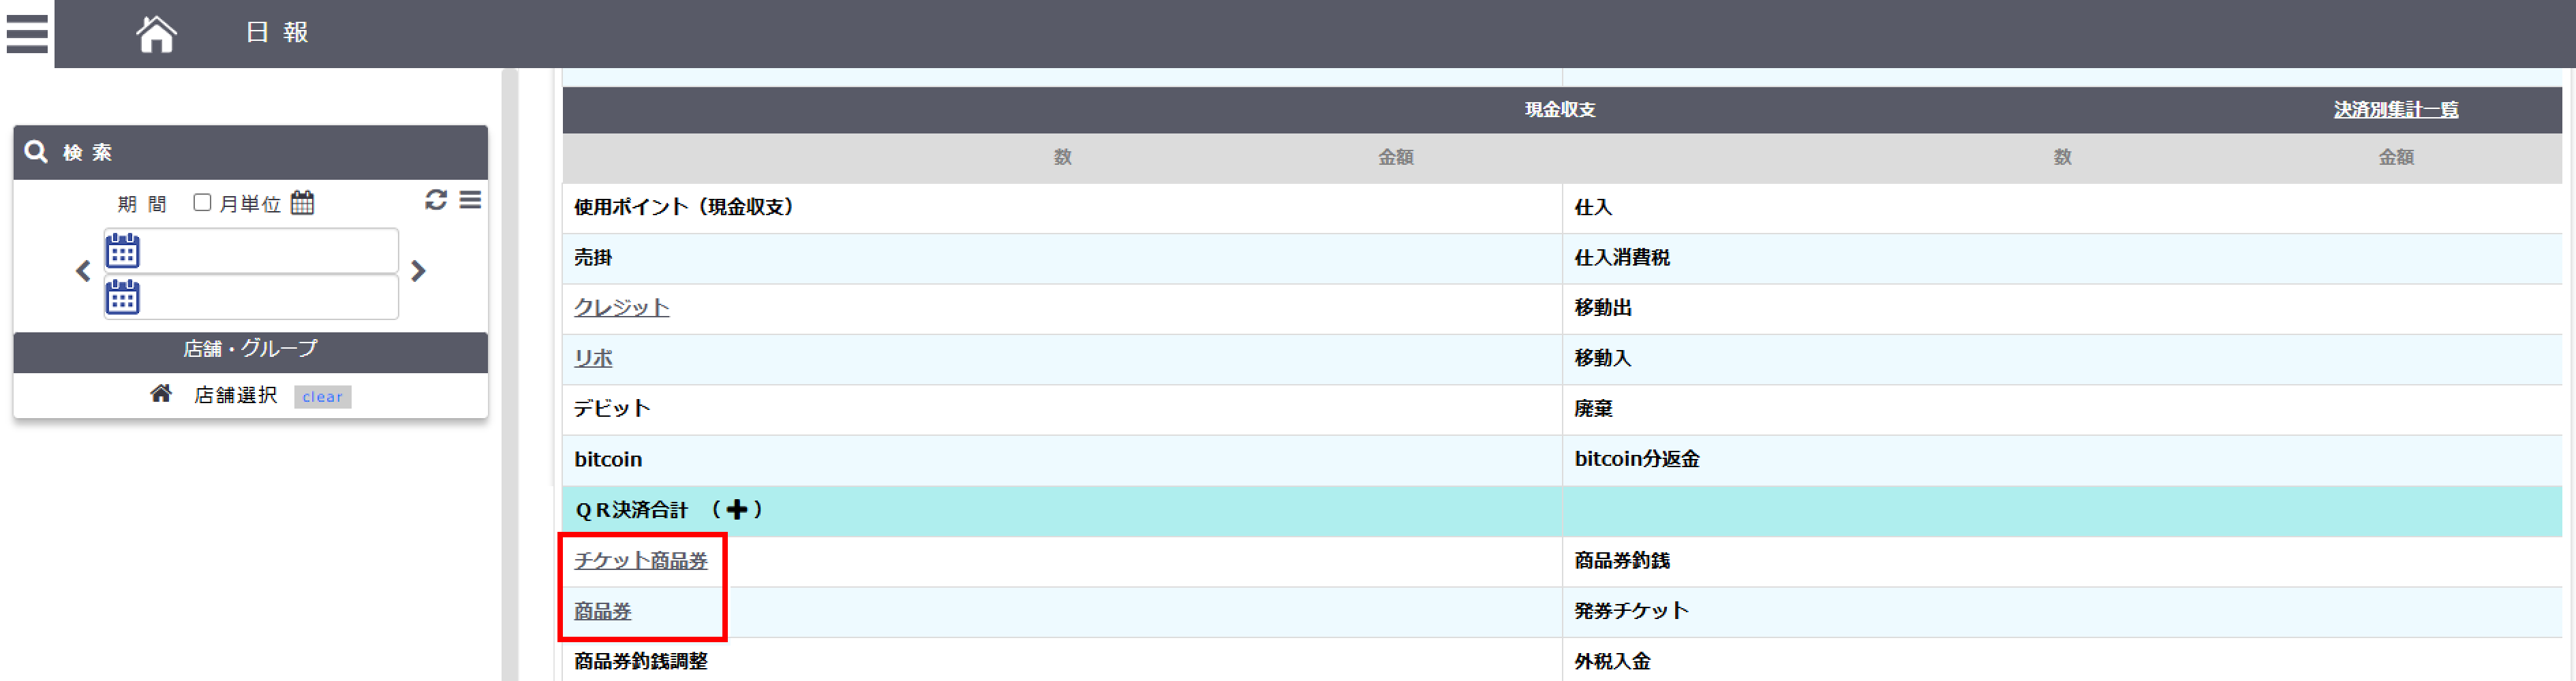The width and height of the screenshot is (2576, 681).
Task: Open the 決済別集計一覧 link
Action: pyautogui.click(x=2395, y=110)
